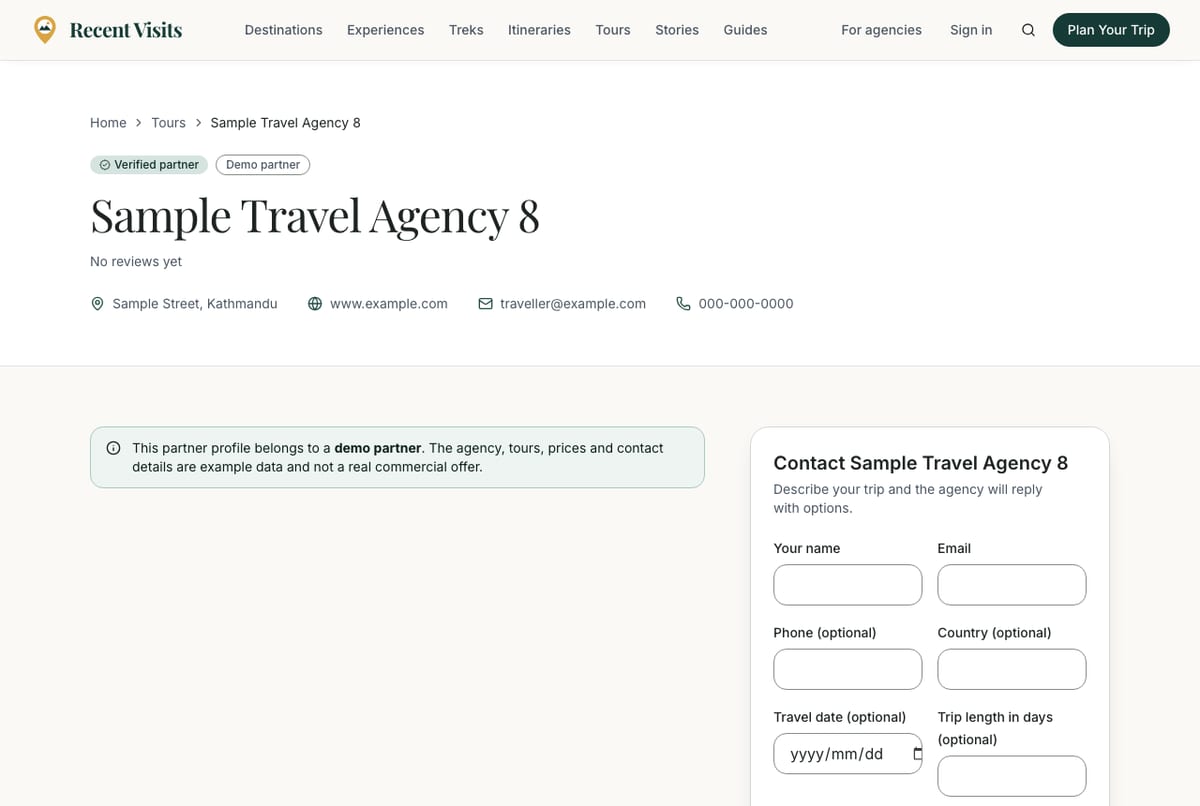Click the Demo partner badge
The image size is (1200, 806).
coord(263,165)
